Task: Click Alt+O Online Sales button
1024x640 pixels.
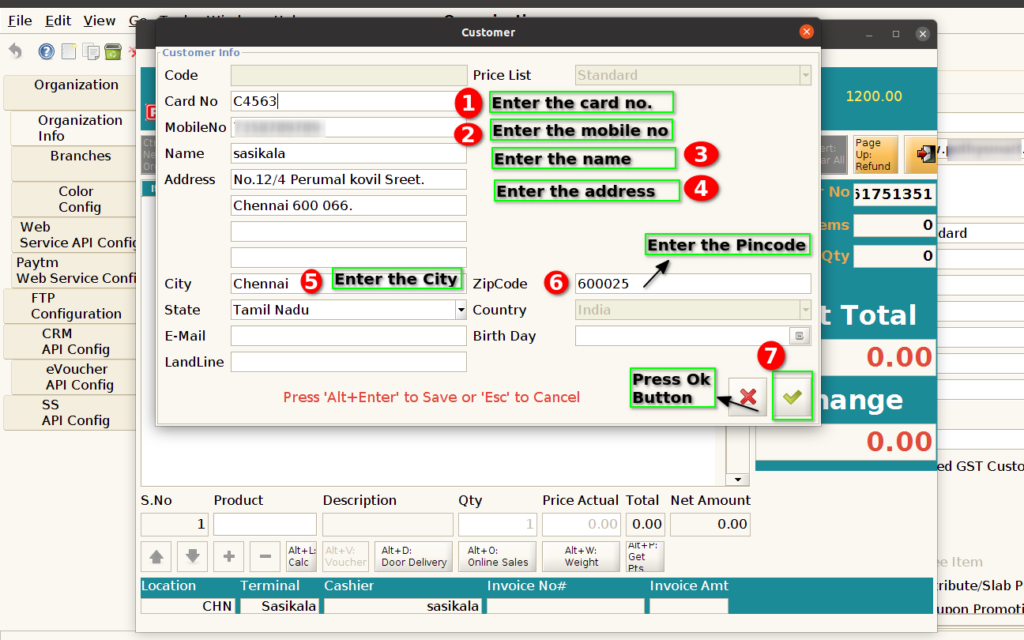Action: pos(497,556)
